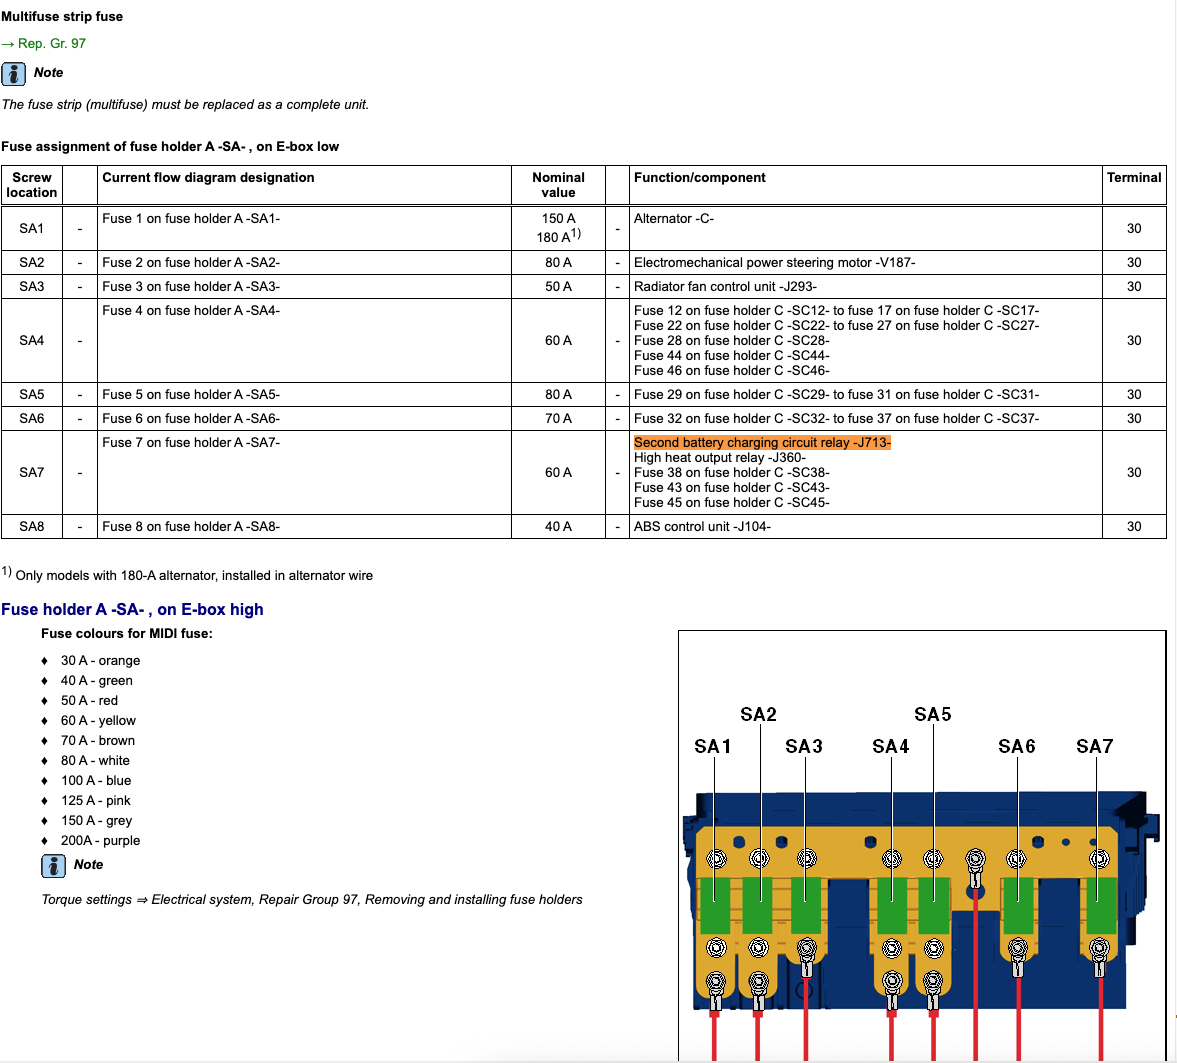Click the 'Alternator -C-' table cell
This screenshot has width=1177, height=1063.
(x=674, y=219)
